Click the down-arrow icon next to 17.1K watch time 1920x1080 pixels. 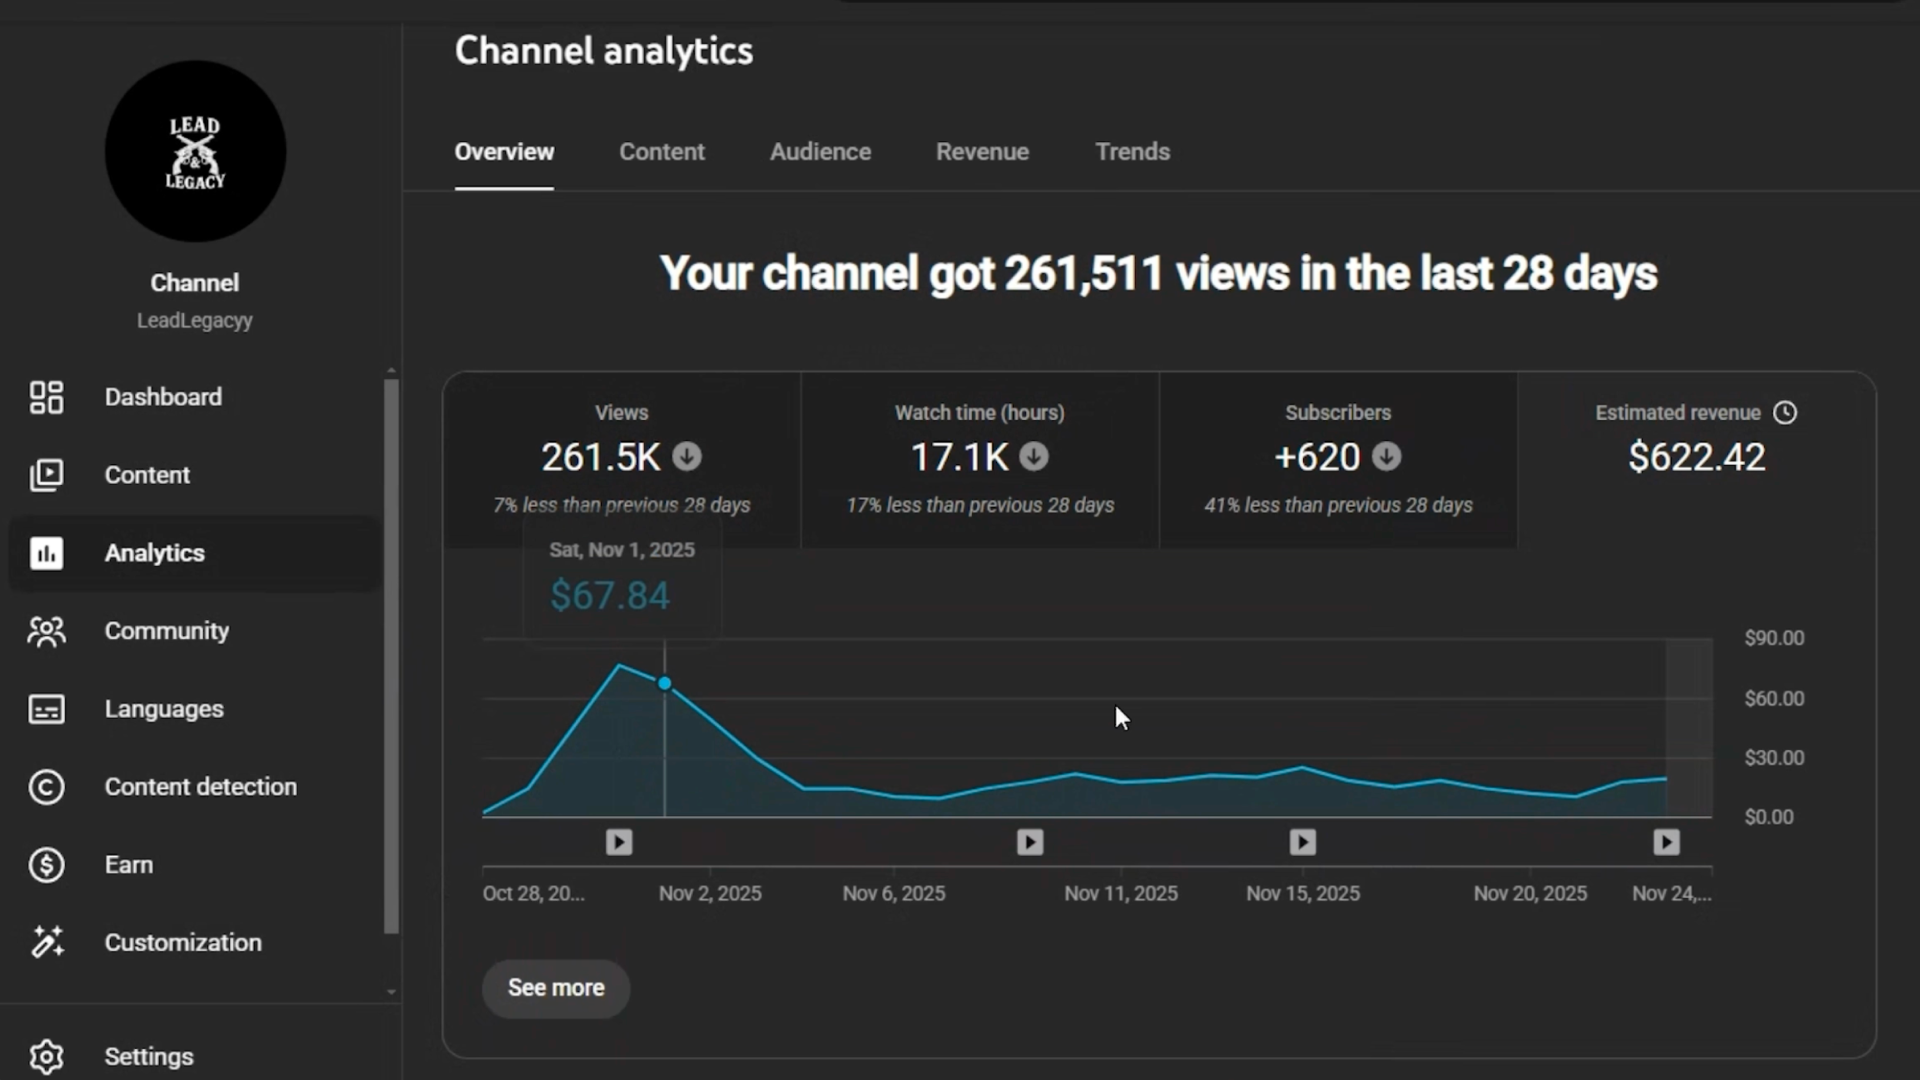point(1034,457)
